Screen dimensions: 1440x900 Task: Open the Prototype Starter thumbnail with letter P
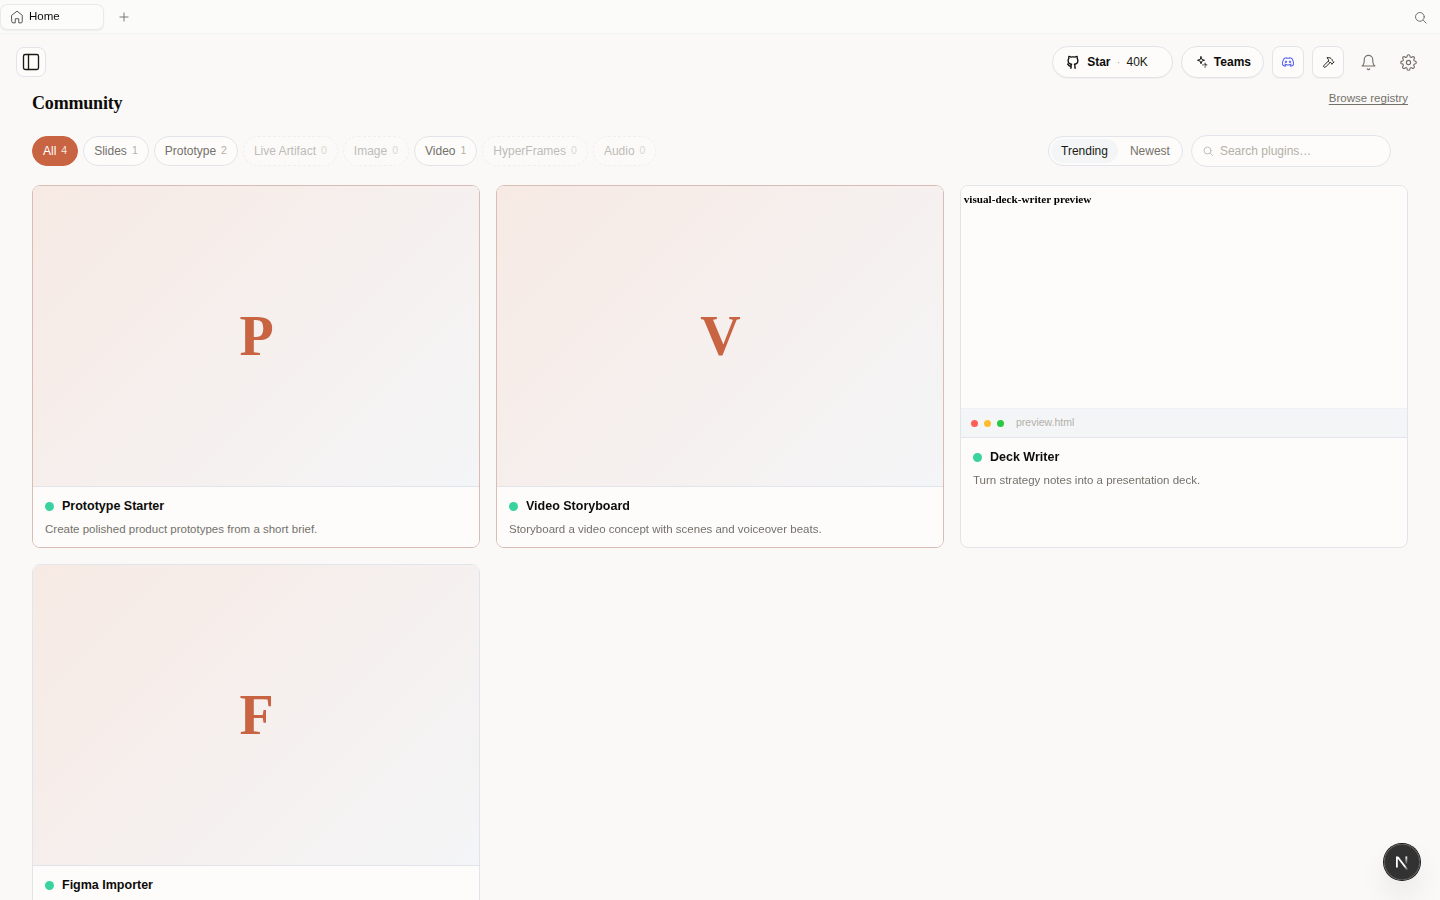pyautogui.click(x=256, y=336)
